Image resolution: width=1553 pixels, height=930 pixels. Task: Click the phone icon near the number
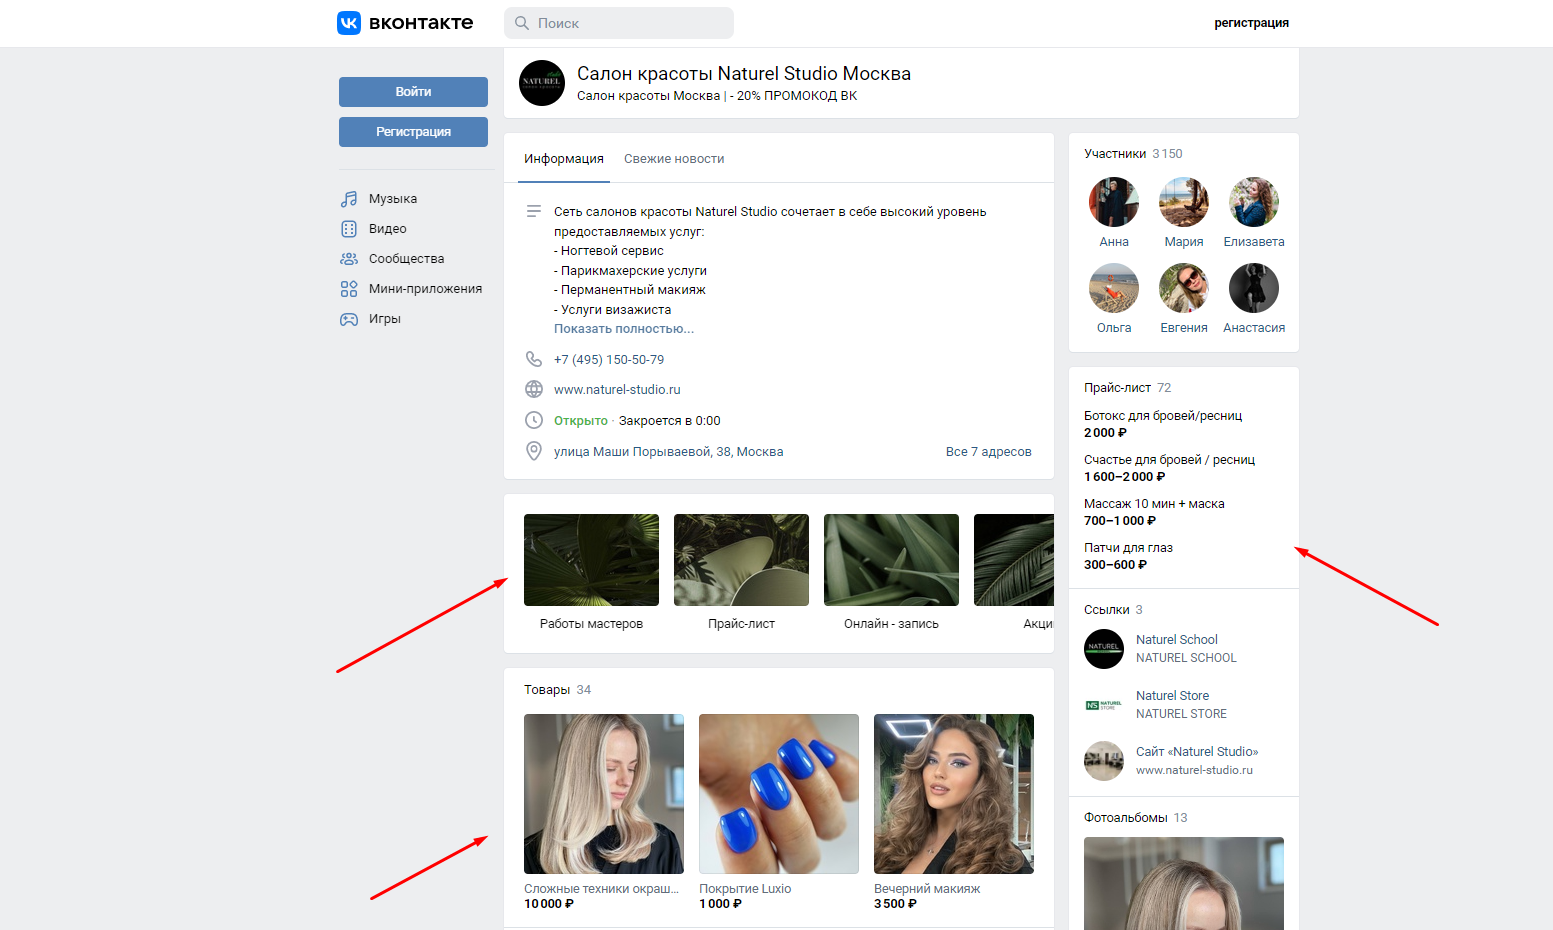(534, 359)
